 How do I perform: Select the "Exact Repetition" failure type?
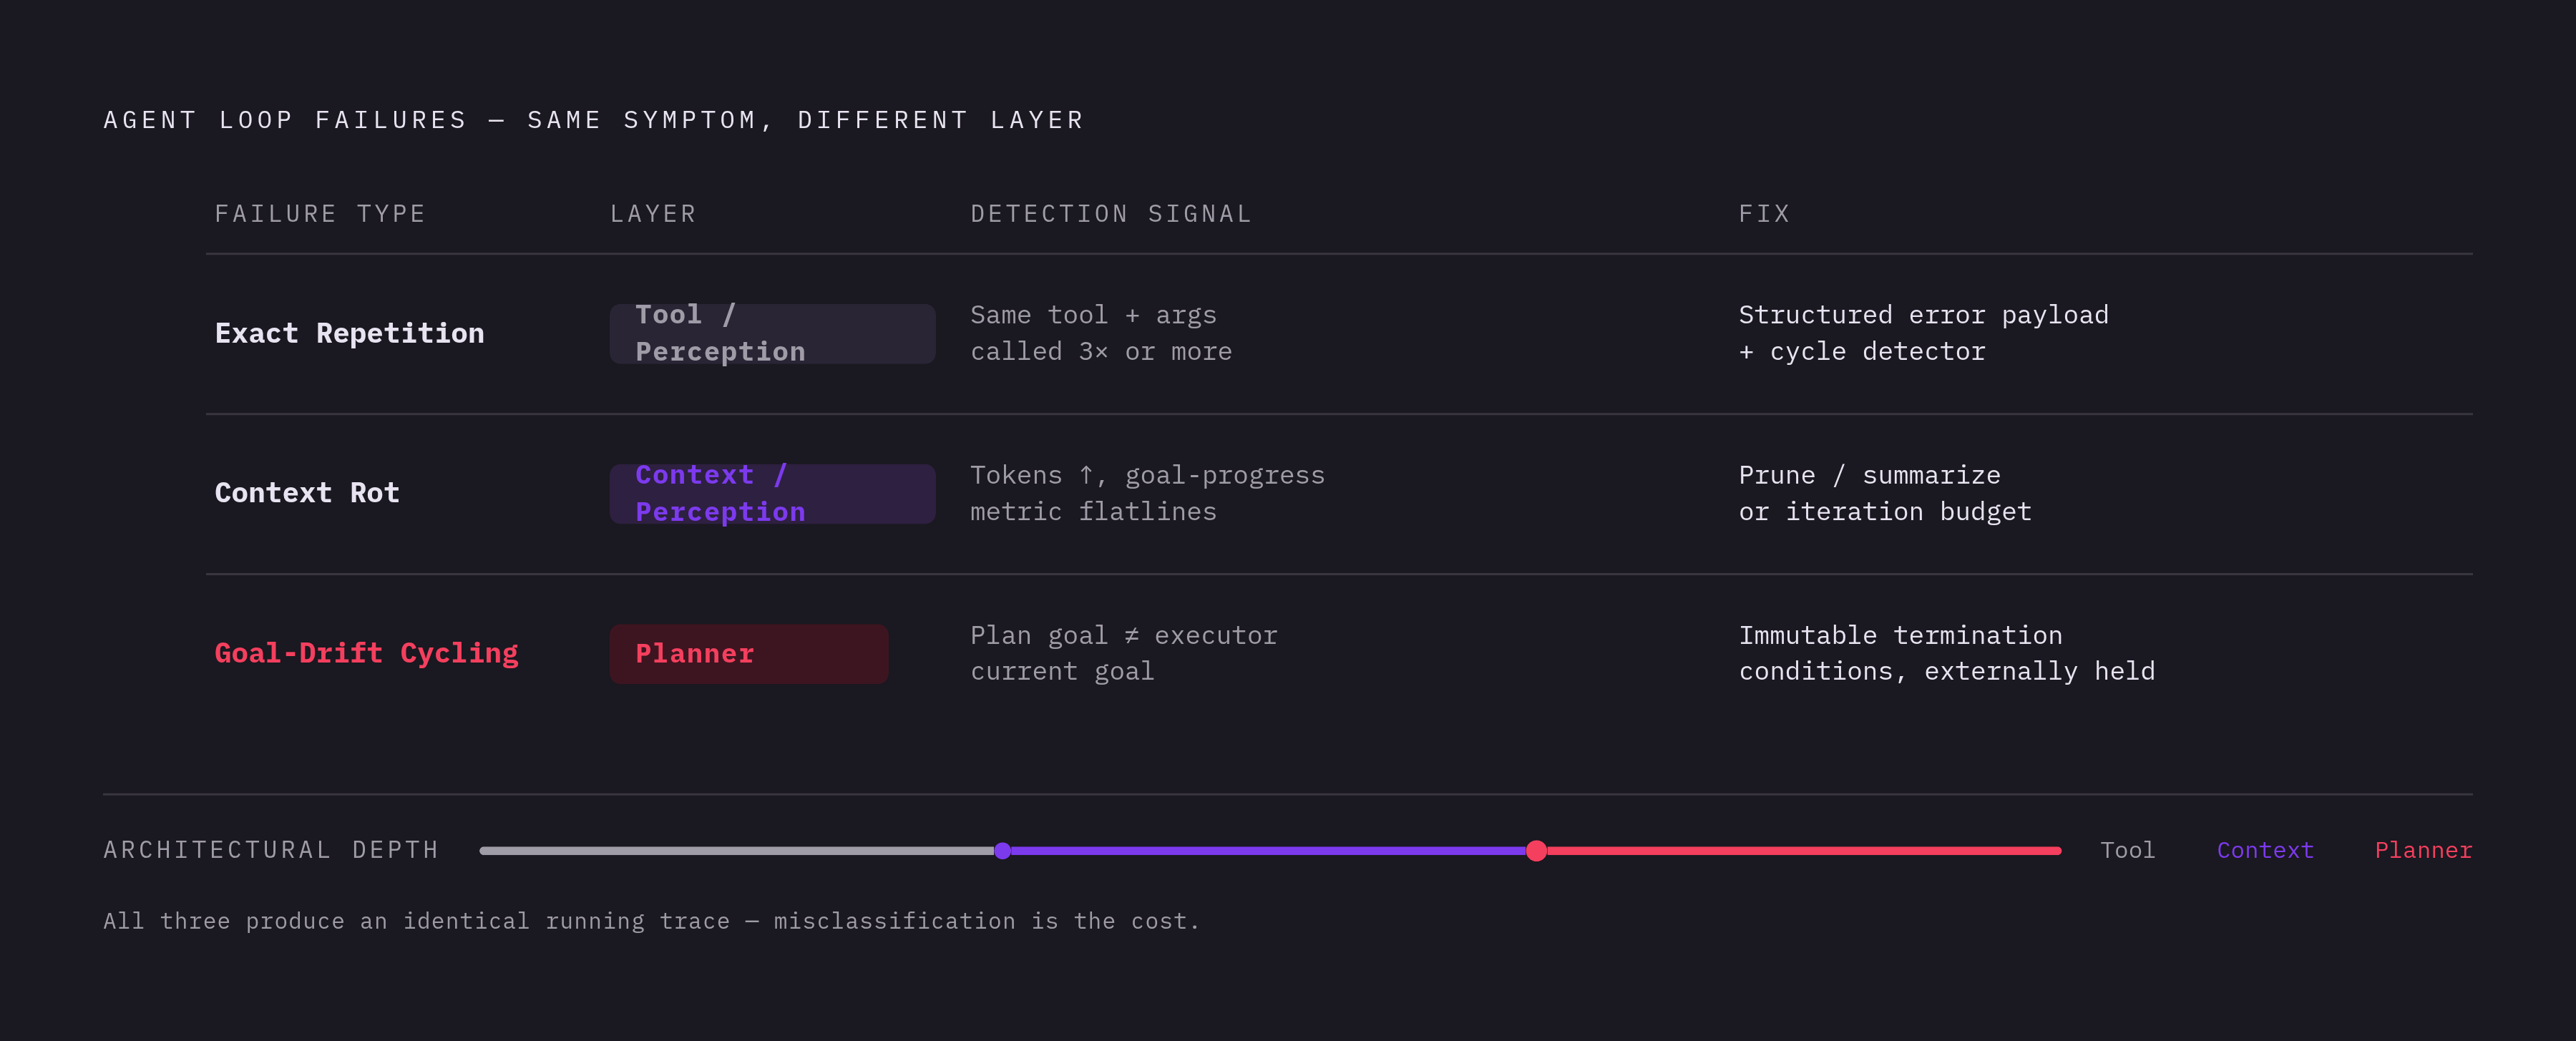pyautogui.click(x=349, y=333)
